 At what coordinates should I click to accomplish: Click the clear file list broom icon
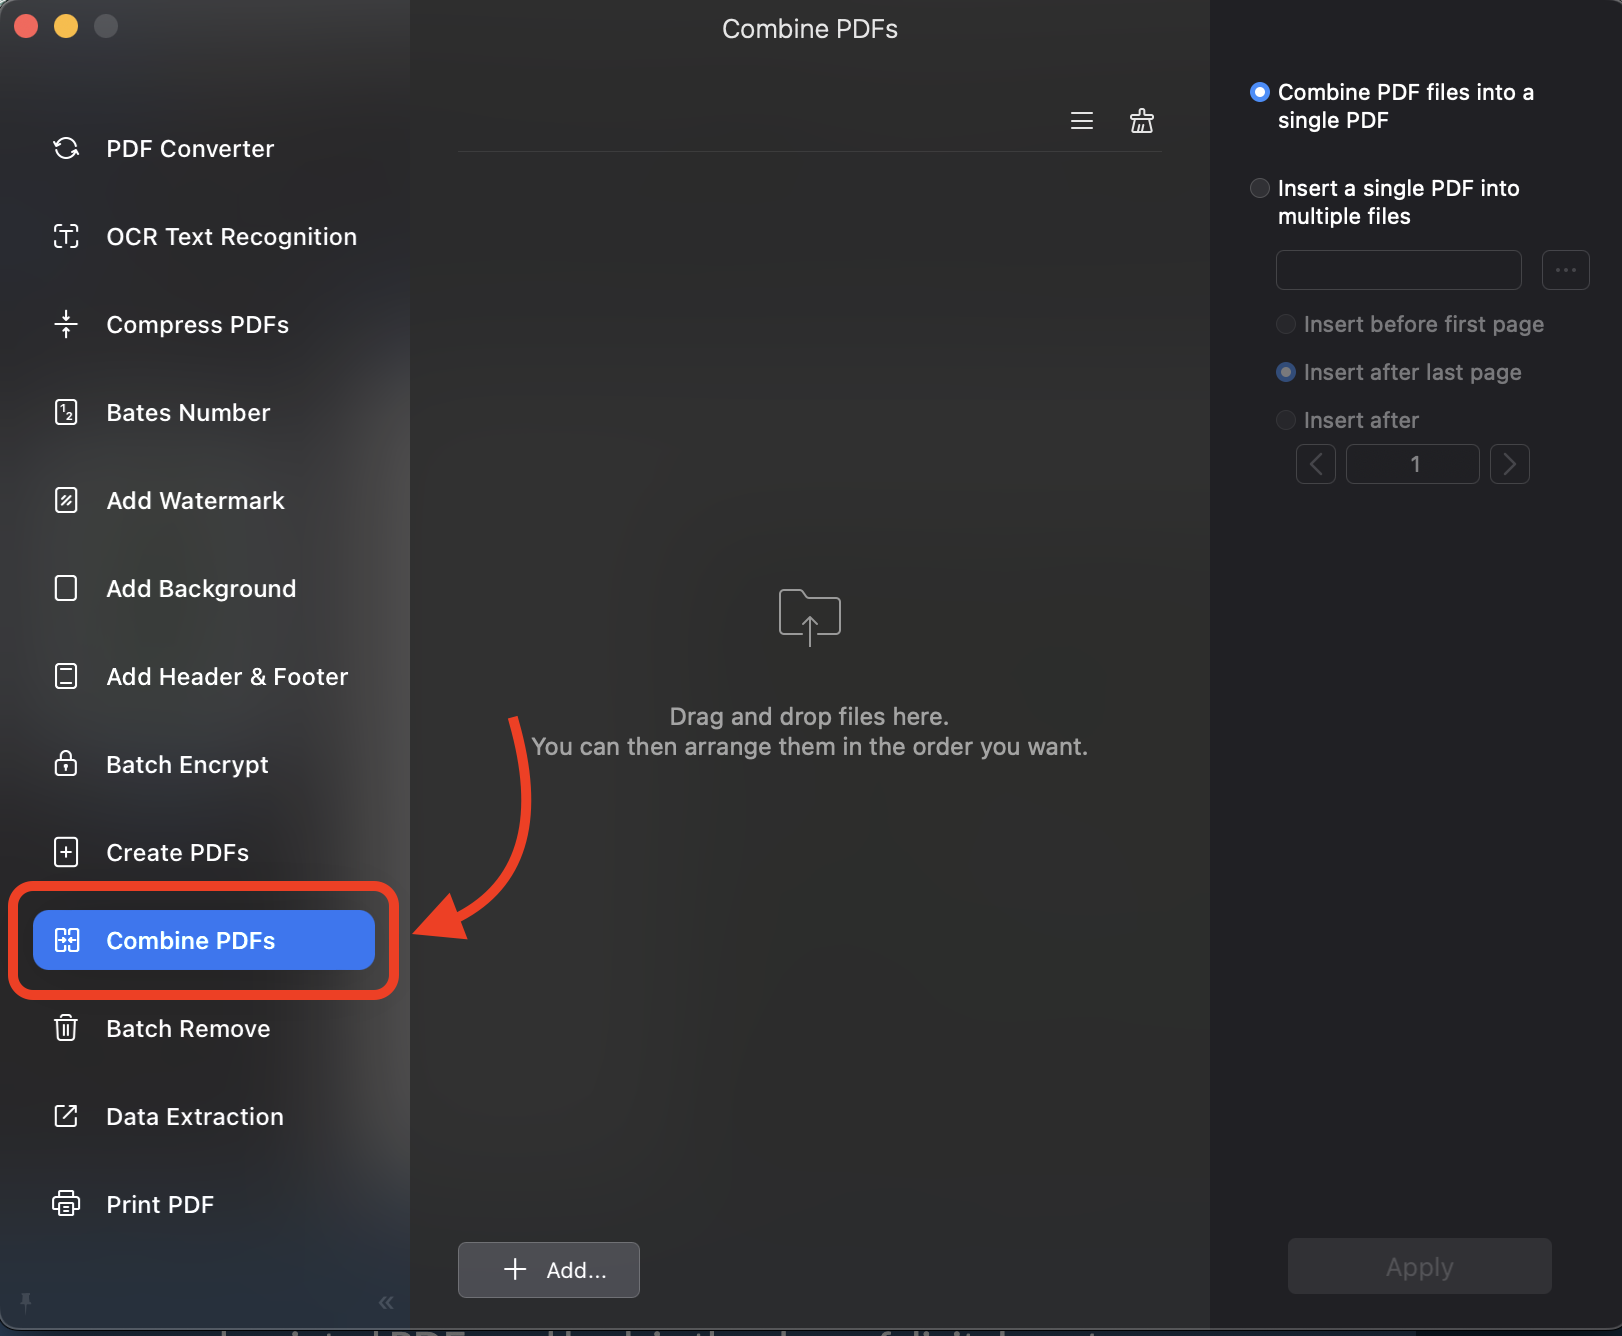[x=1141, y=120]
